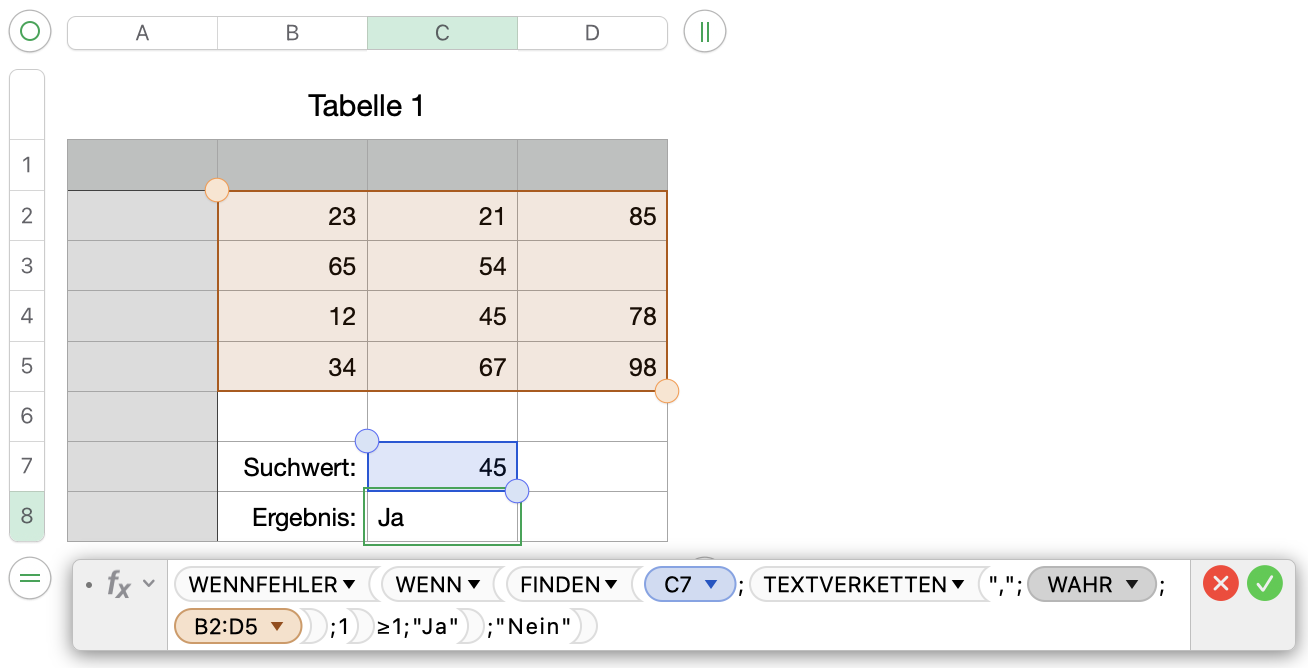Expand the C7 reference token menu
1308x668 pixels.
[712, 585]
